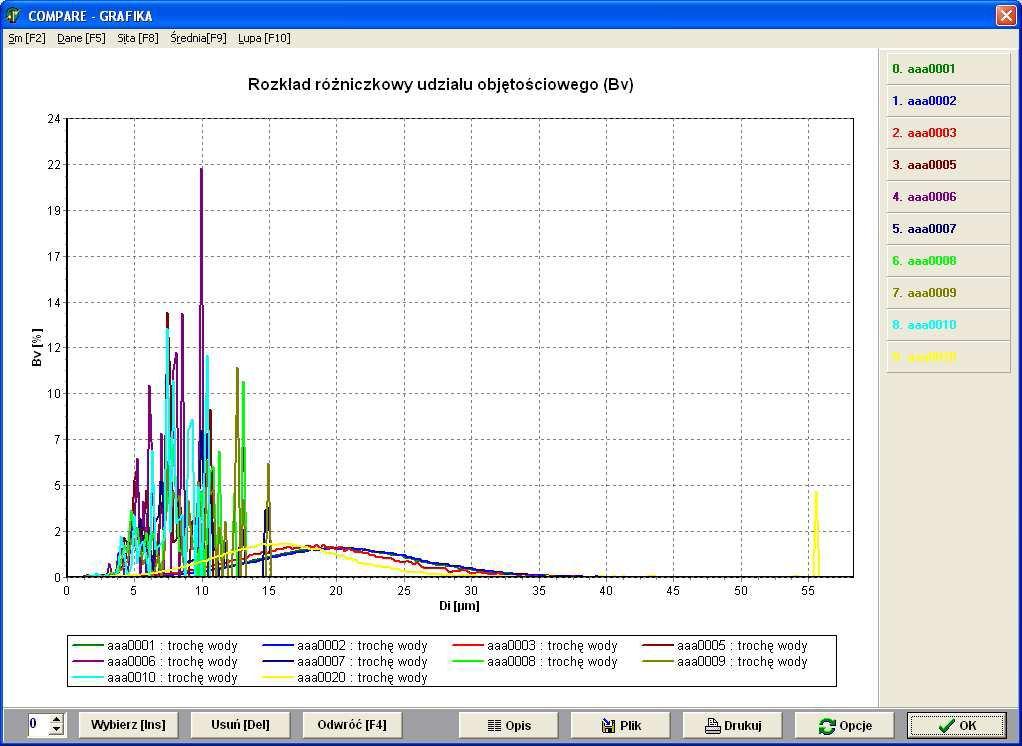Click legend entry aaa0006 : trochę wody
This screenshot has height=746, width=1022.
click(x=155, y=662)
